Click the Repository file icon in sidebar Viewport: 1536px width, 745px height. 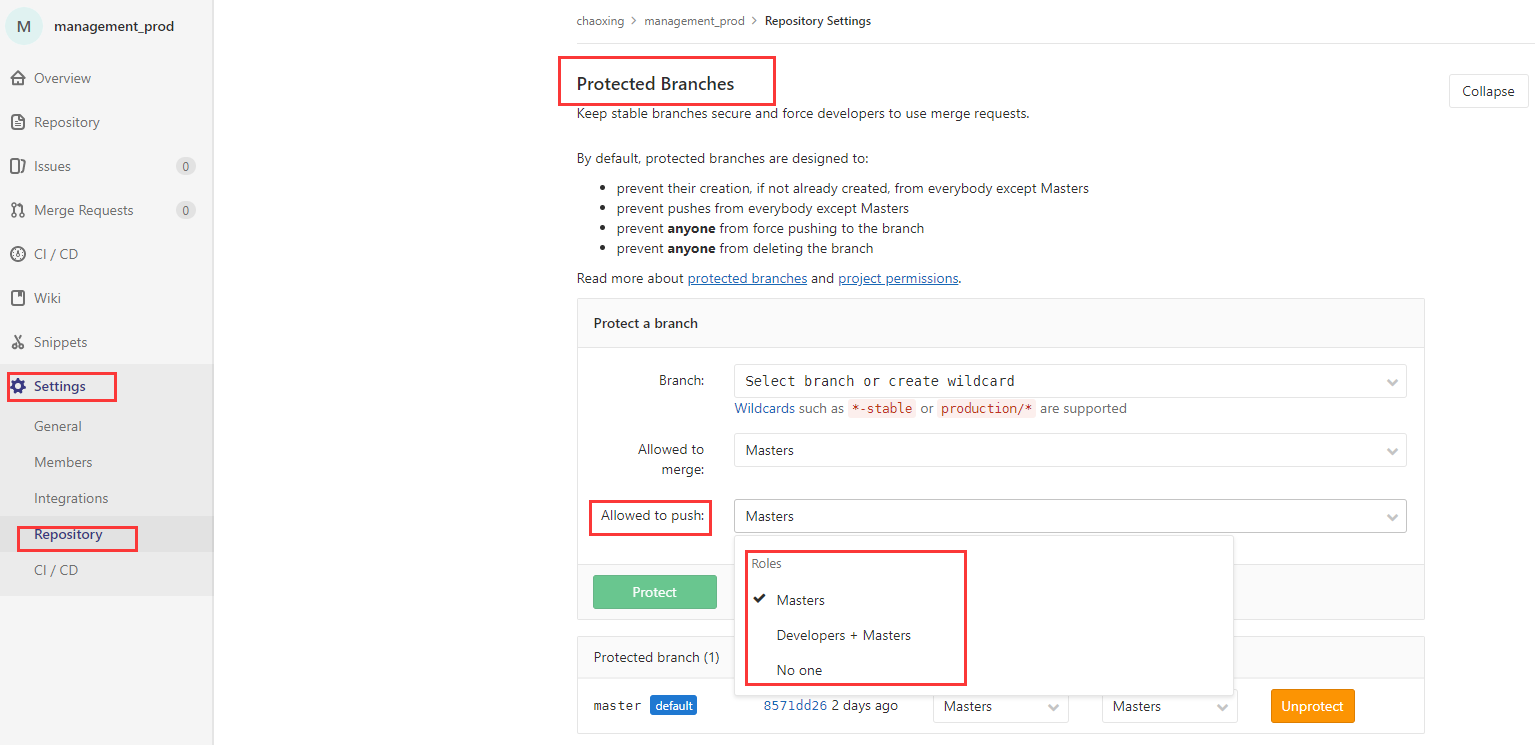(18, 122)
